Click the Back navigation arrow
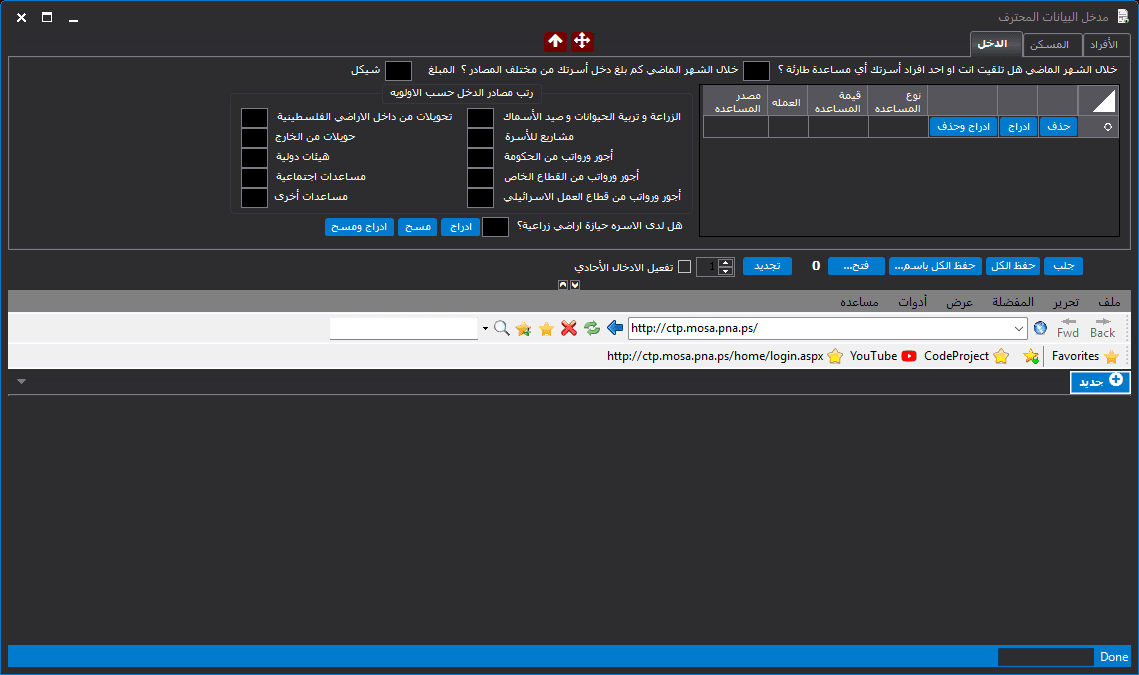 click(x=1102, y=328)
